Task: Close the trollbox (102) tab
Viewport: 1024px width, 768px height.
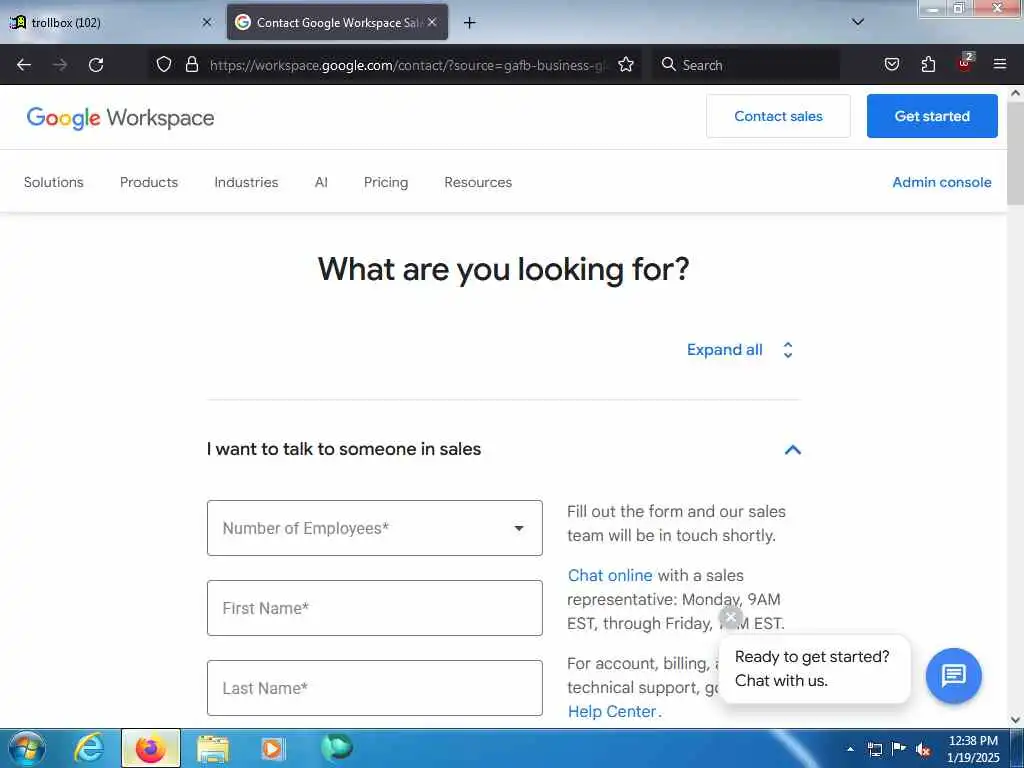Action: point(206,22)
